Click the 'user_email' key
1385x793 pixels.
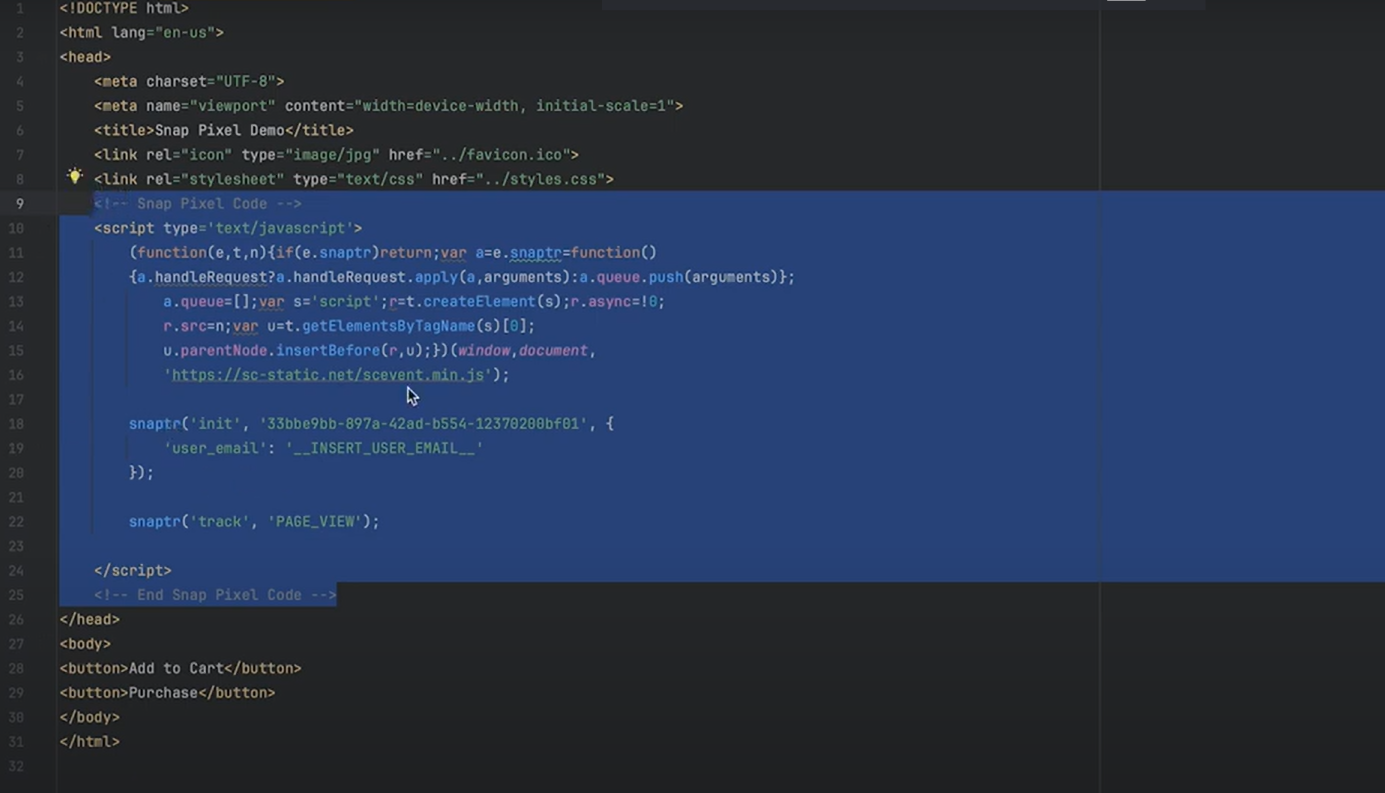point(215,448)
